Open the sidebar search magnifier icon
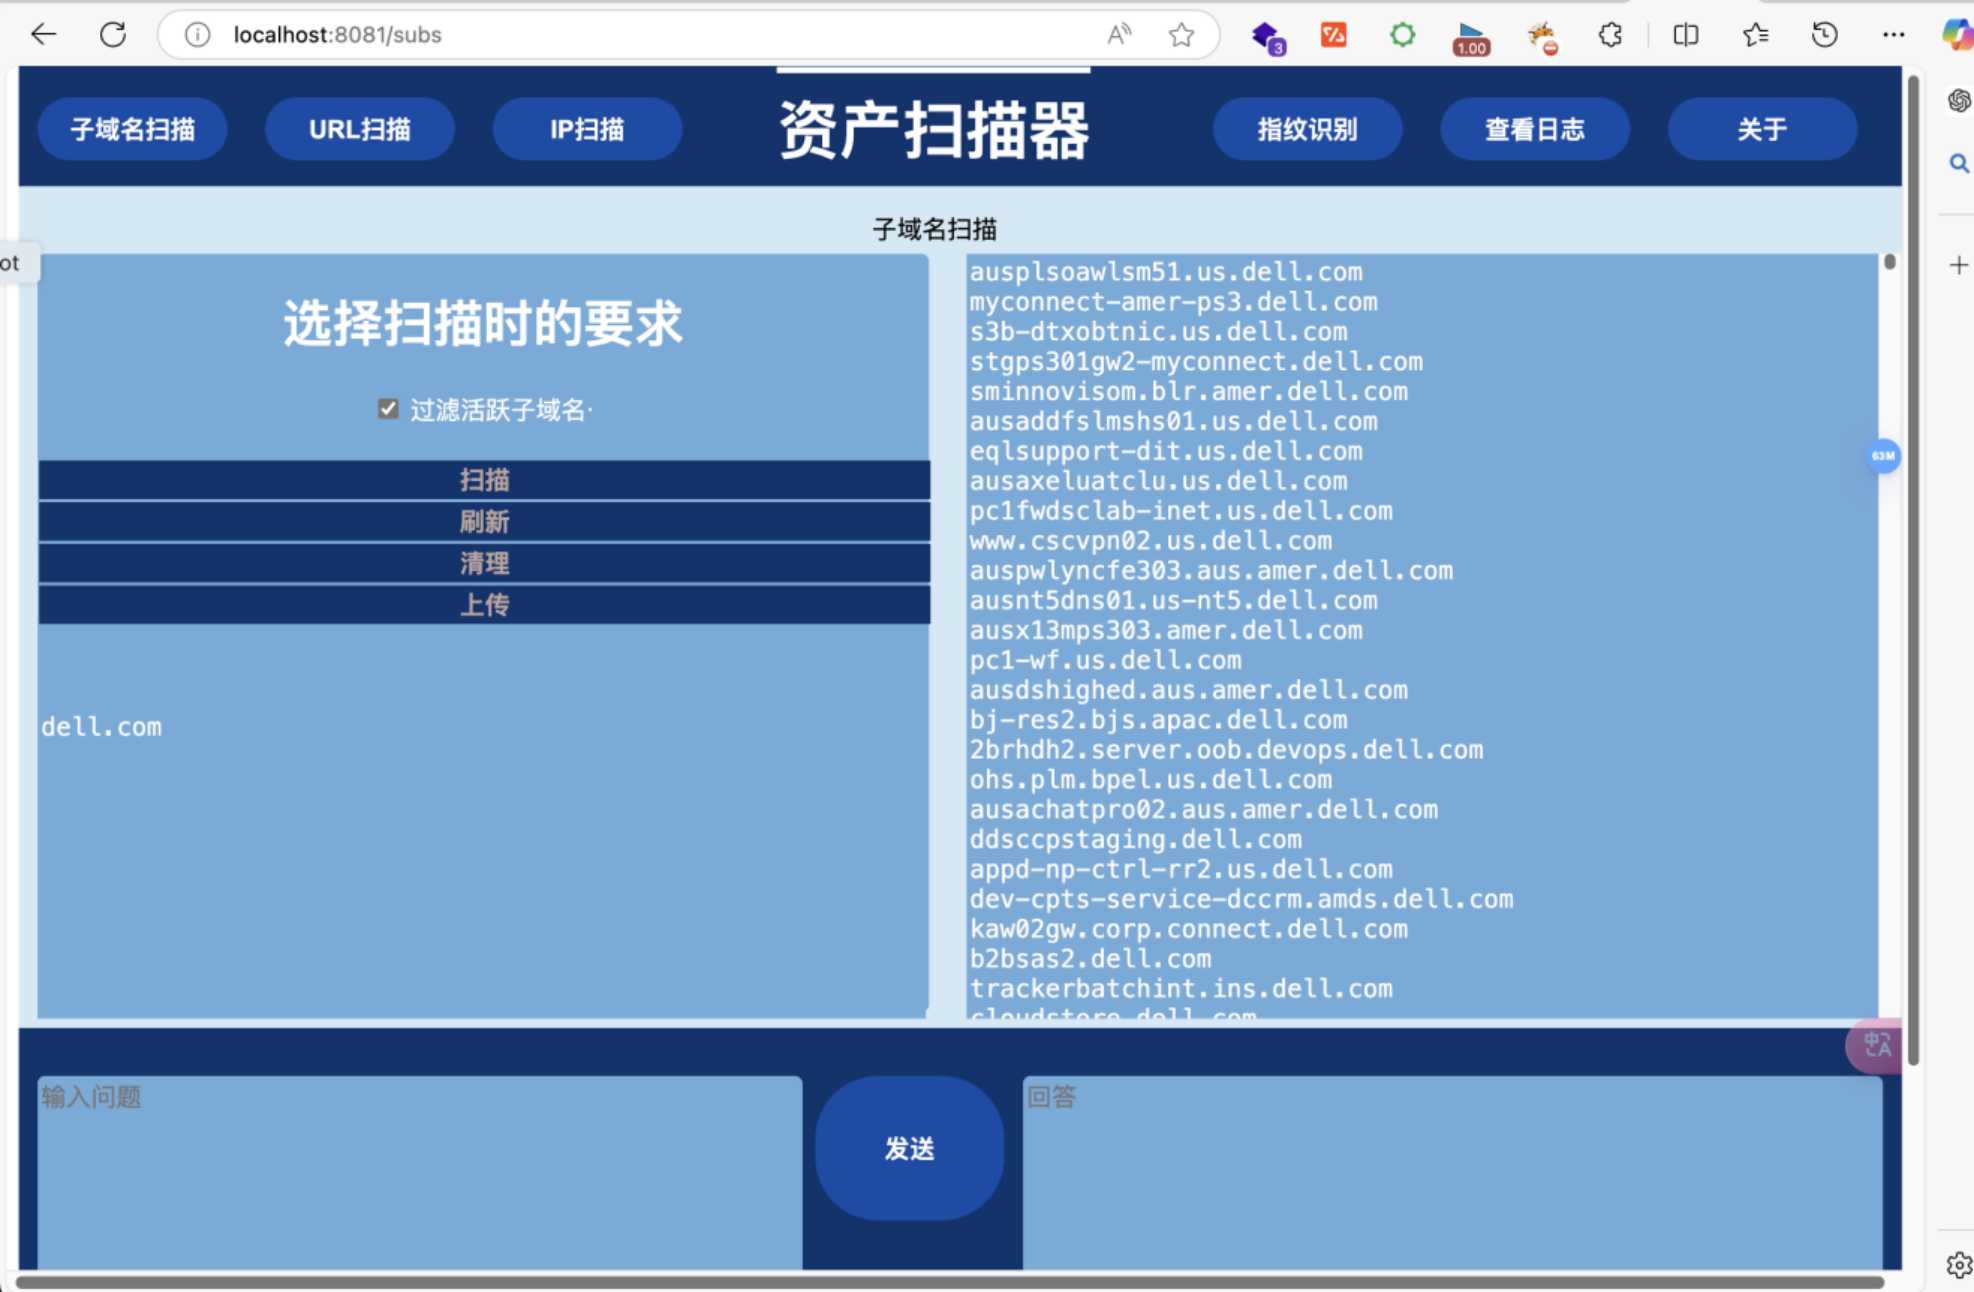 (x=1958, y=164)
